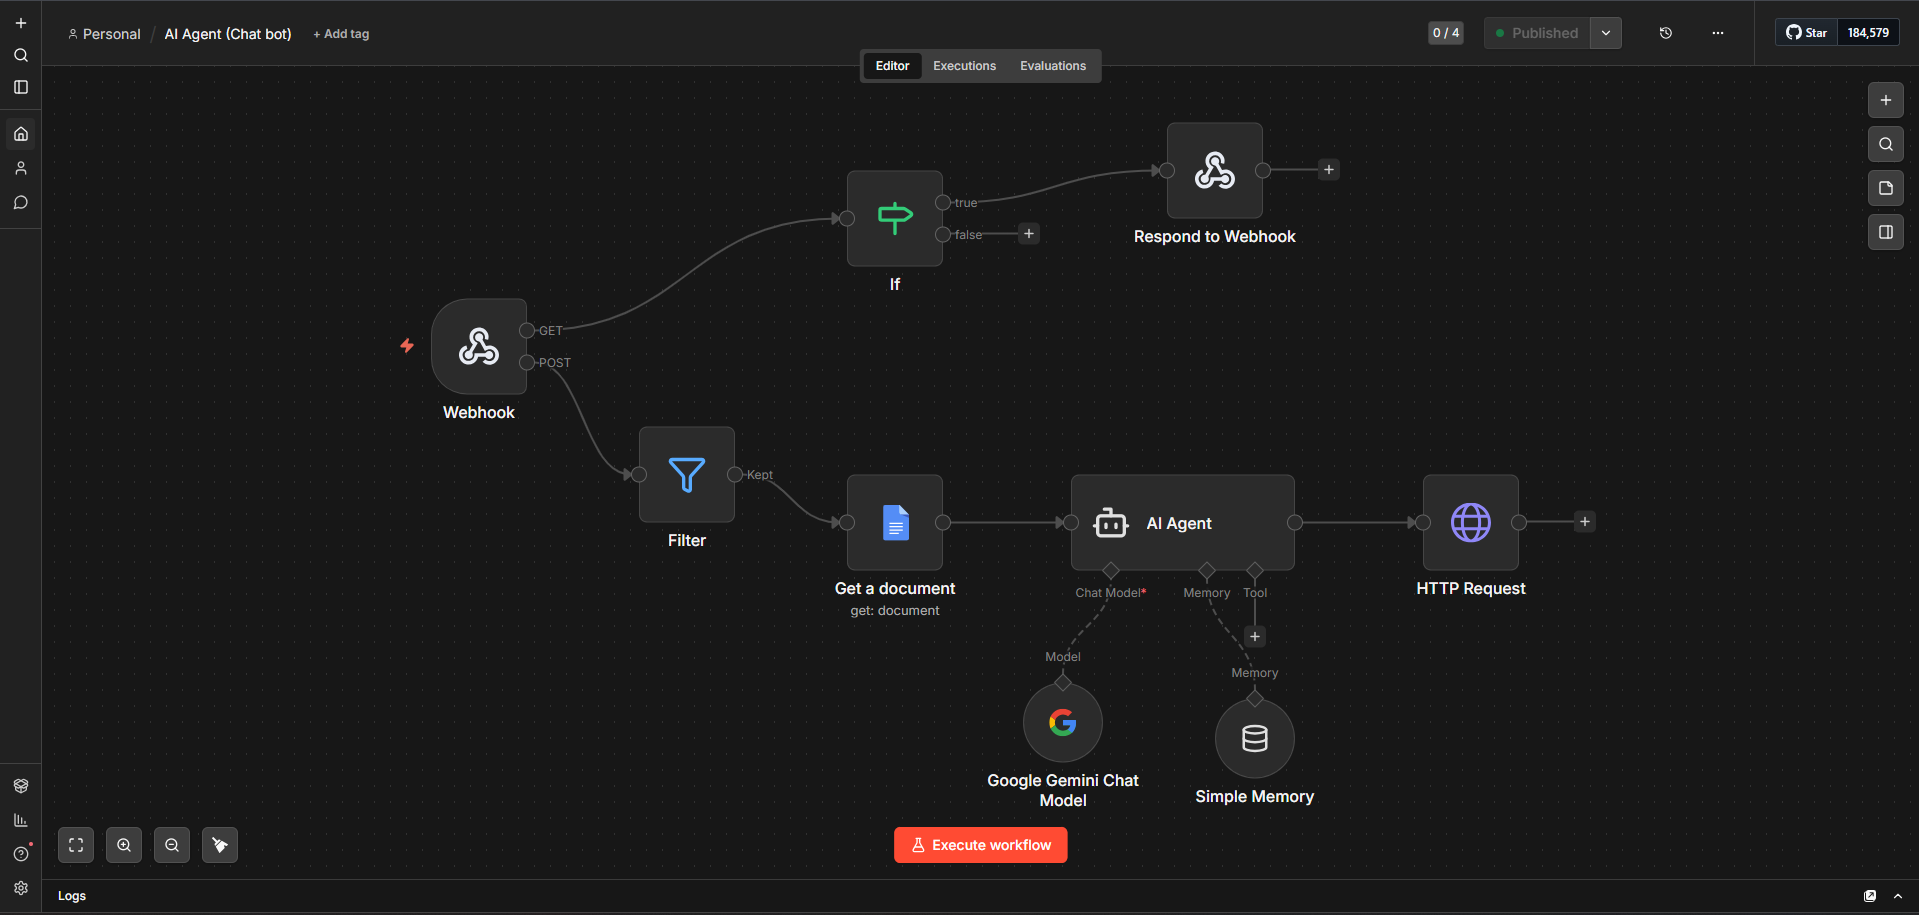The image size is (1919, 915).
Task: Open the Respond to Webhook node
Action: coord(1214,170)
